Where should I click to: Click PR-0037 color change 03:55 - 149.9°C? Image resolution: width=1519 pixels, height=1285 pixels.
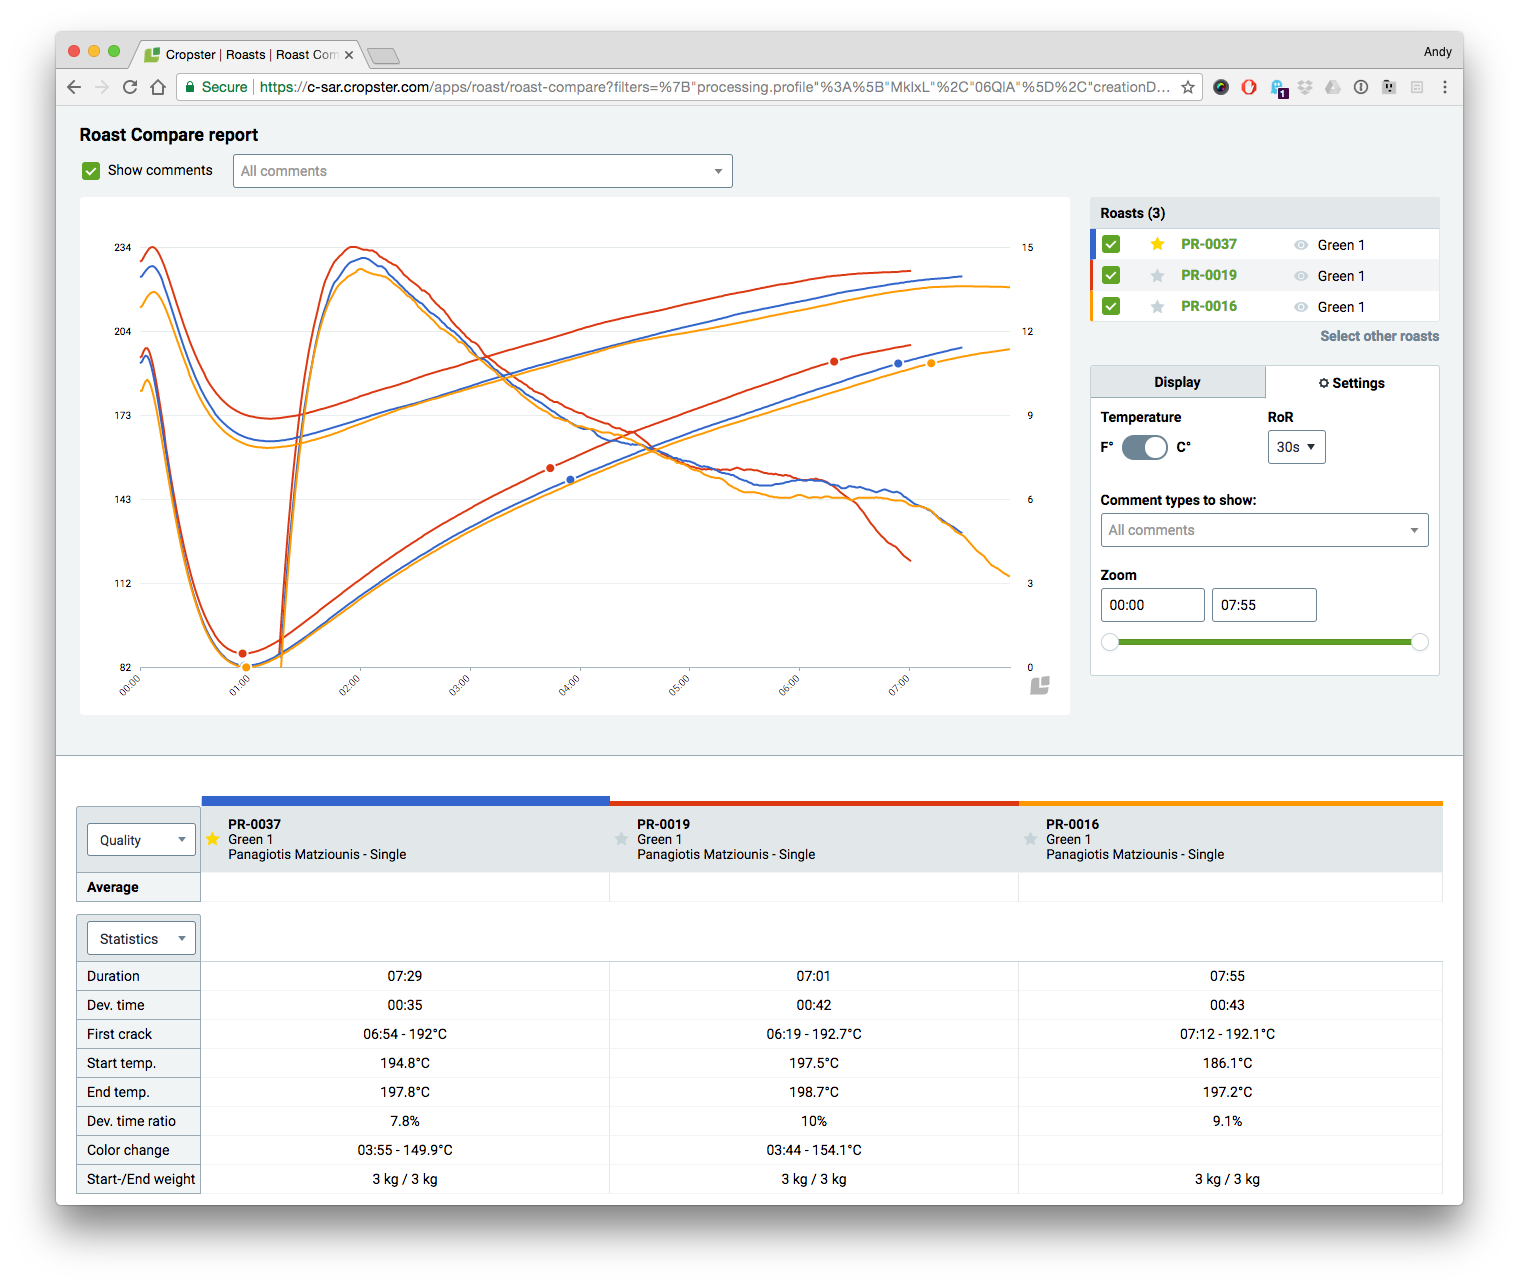pyautogui.click(x=405, y=1150)
